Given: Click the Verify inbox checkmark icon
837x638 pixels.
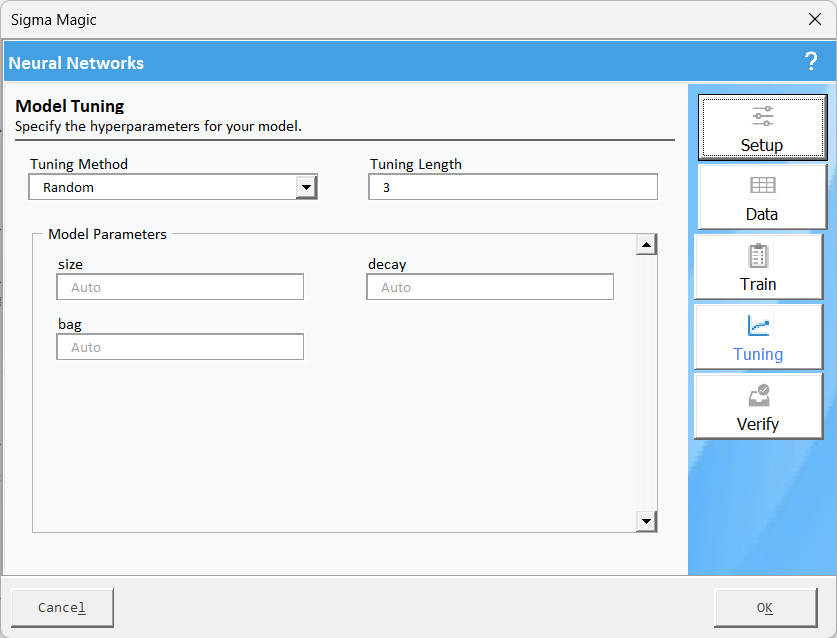Looking at the screenshot, I should click(x=758, y=396).
